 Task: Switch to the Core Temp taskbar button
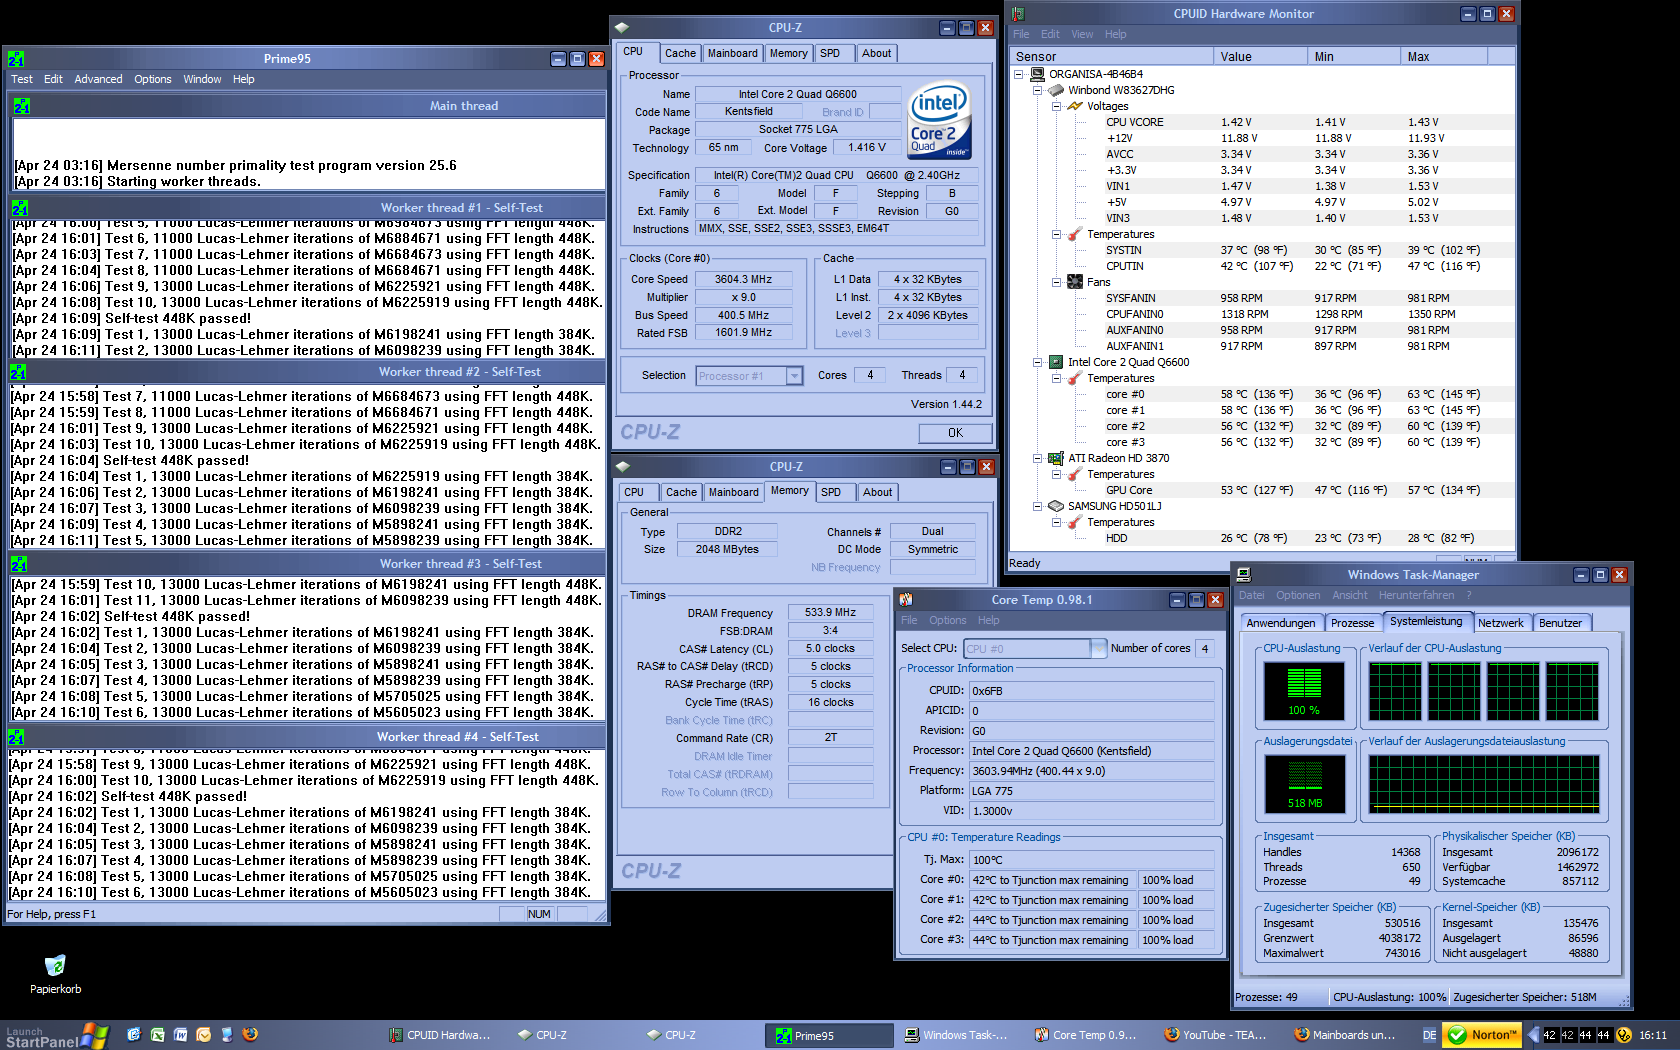pyautogui.click(x=1086, y=1035)
